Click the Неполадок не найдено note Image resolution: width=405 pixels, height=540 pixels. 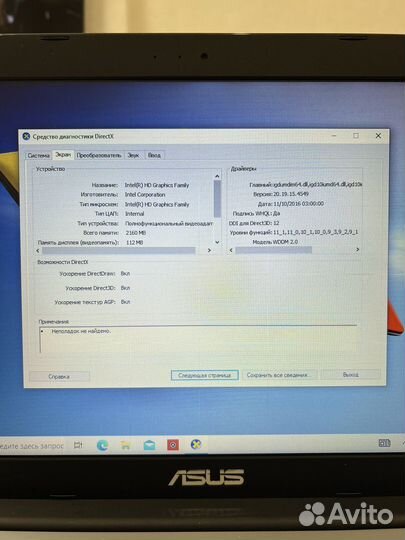click(x=81, y=331)
